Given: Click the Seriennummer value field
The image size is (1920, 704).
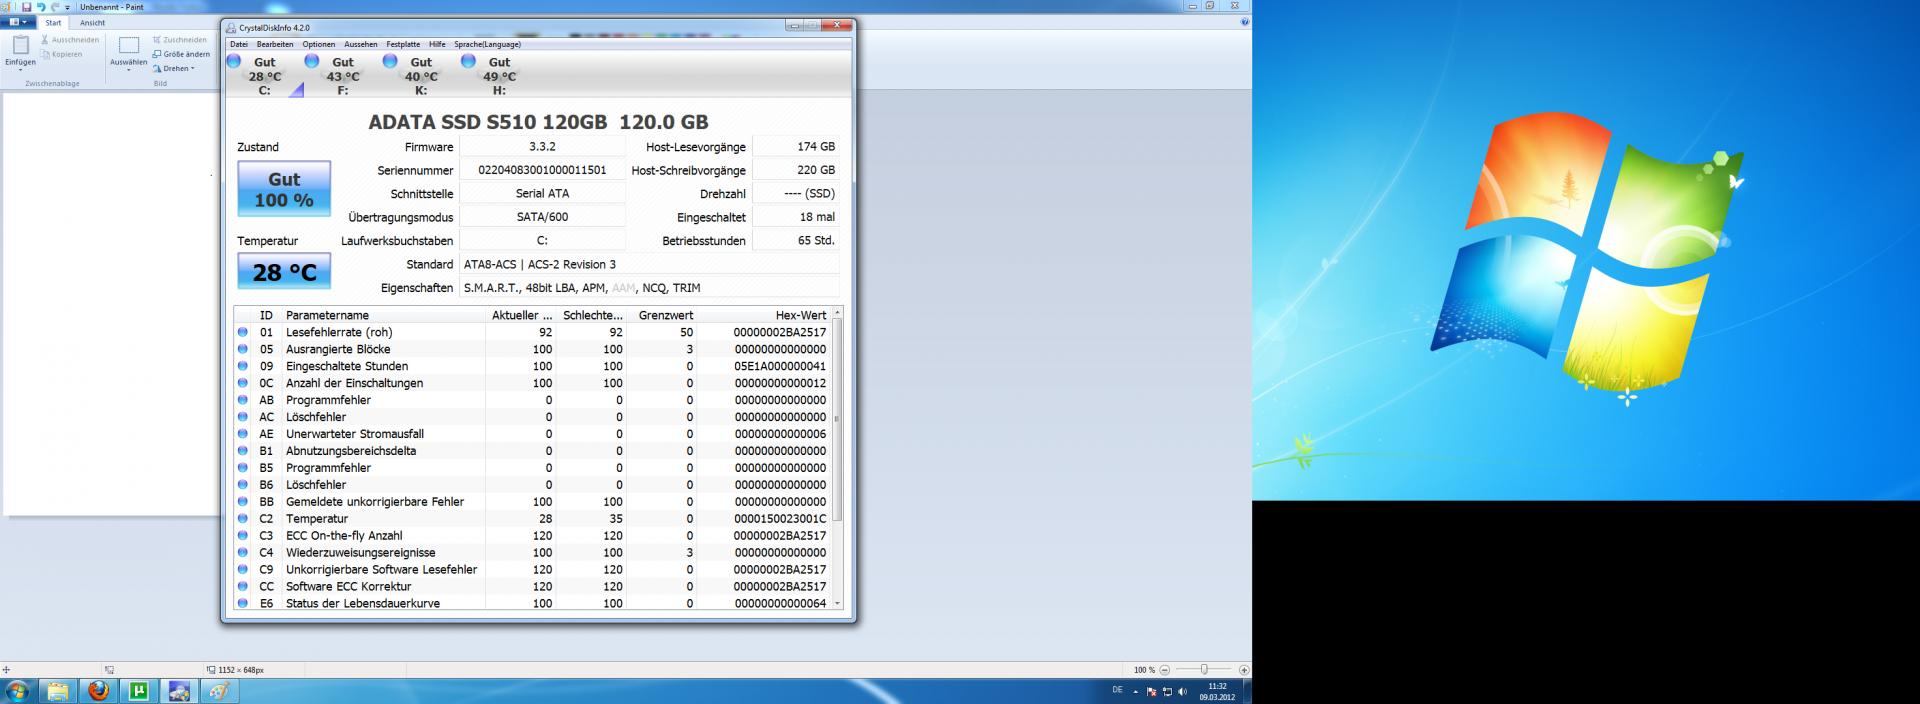Looking at the screenshot, I should [542, 170].
